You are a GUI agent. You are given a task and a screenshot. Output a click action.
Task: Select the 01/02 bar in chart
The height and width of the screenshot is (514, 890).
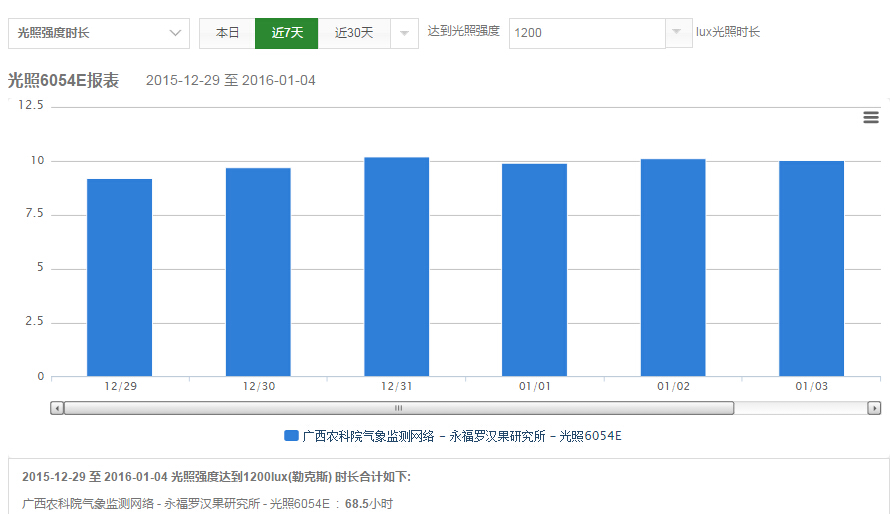coord(673,267)
